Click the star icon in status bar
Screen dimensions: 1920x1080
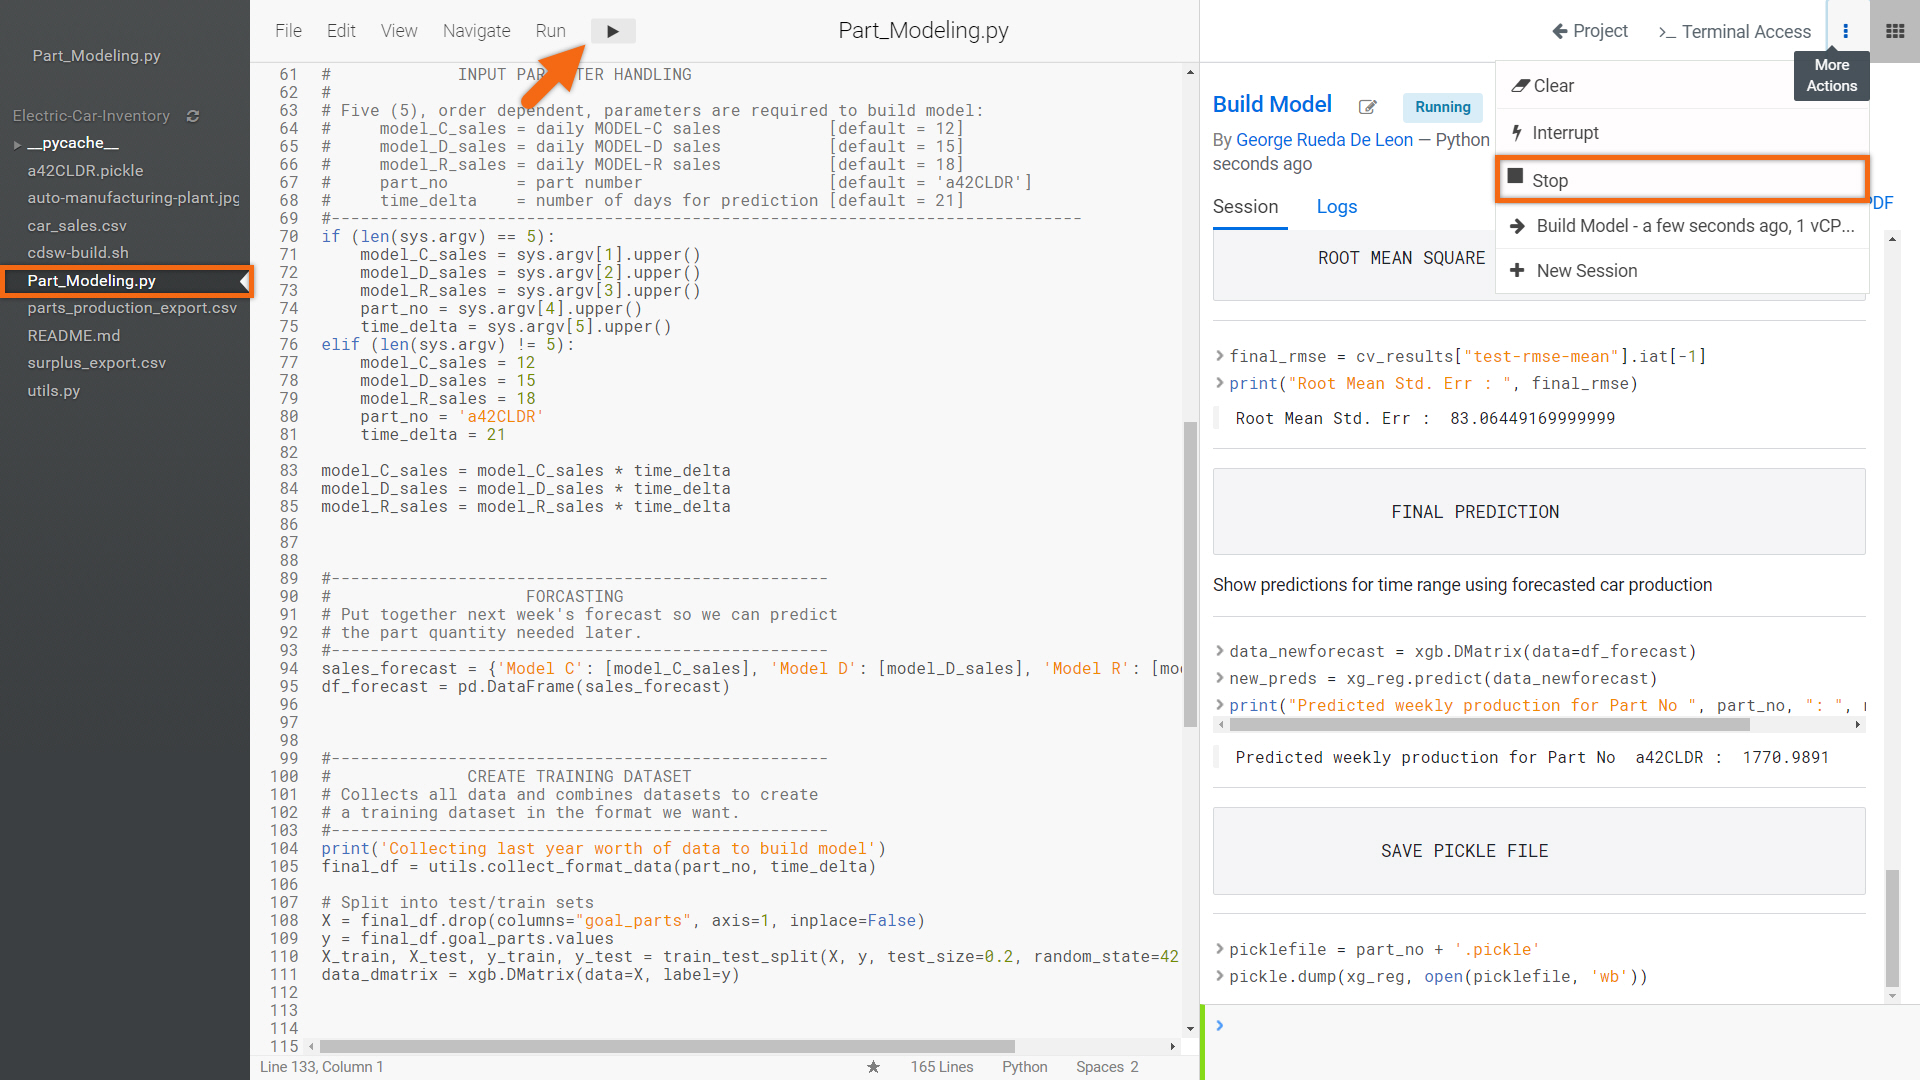(x=873, y=1067)
